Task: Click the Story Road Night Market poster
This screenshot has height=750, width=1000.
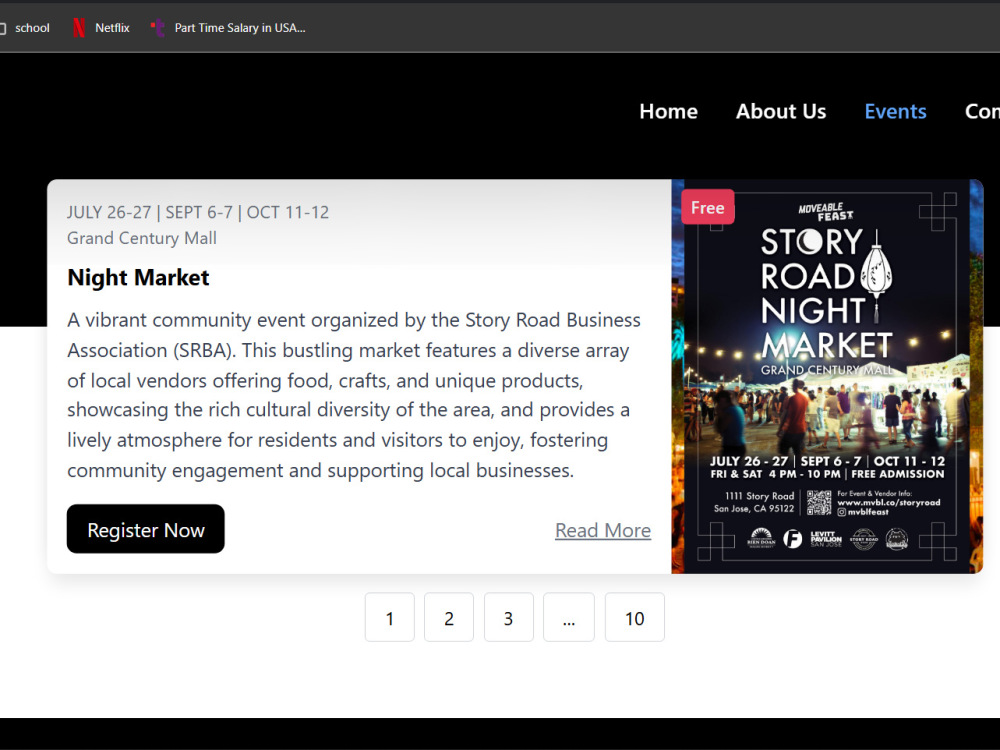Action: tap(827, 376)
